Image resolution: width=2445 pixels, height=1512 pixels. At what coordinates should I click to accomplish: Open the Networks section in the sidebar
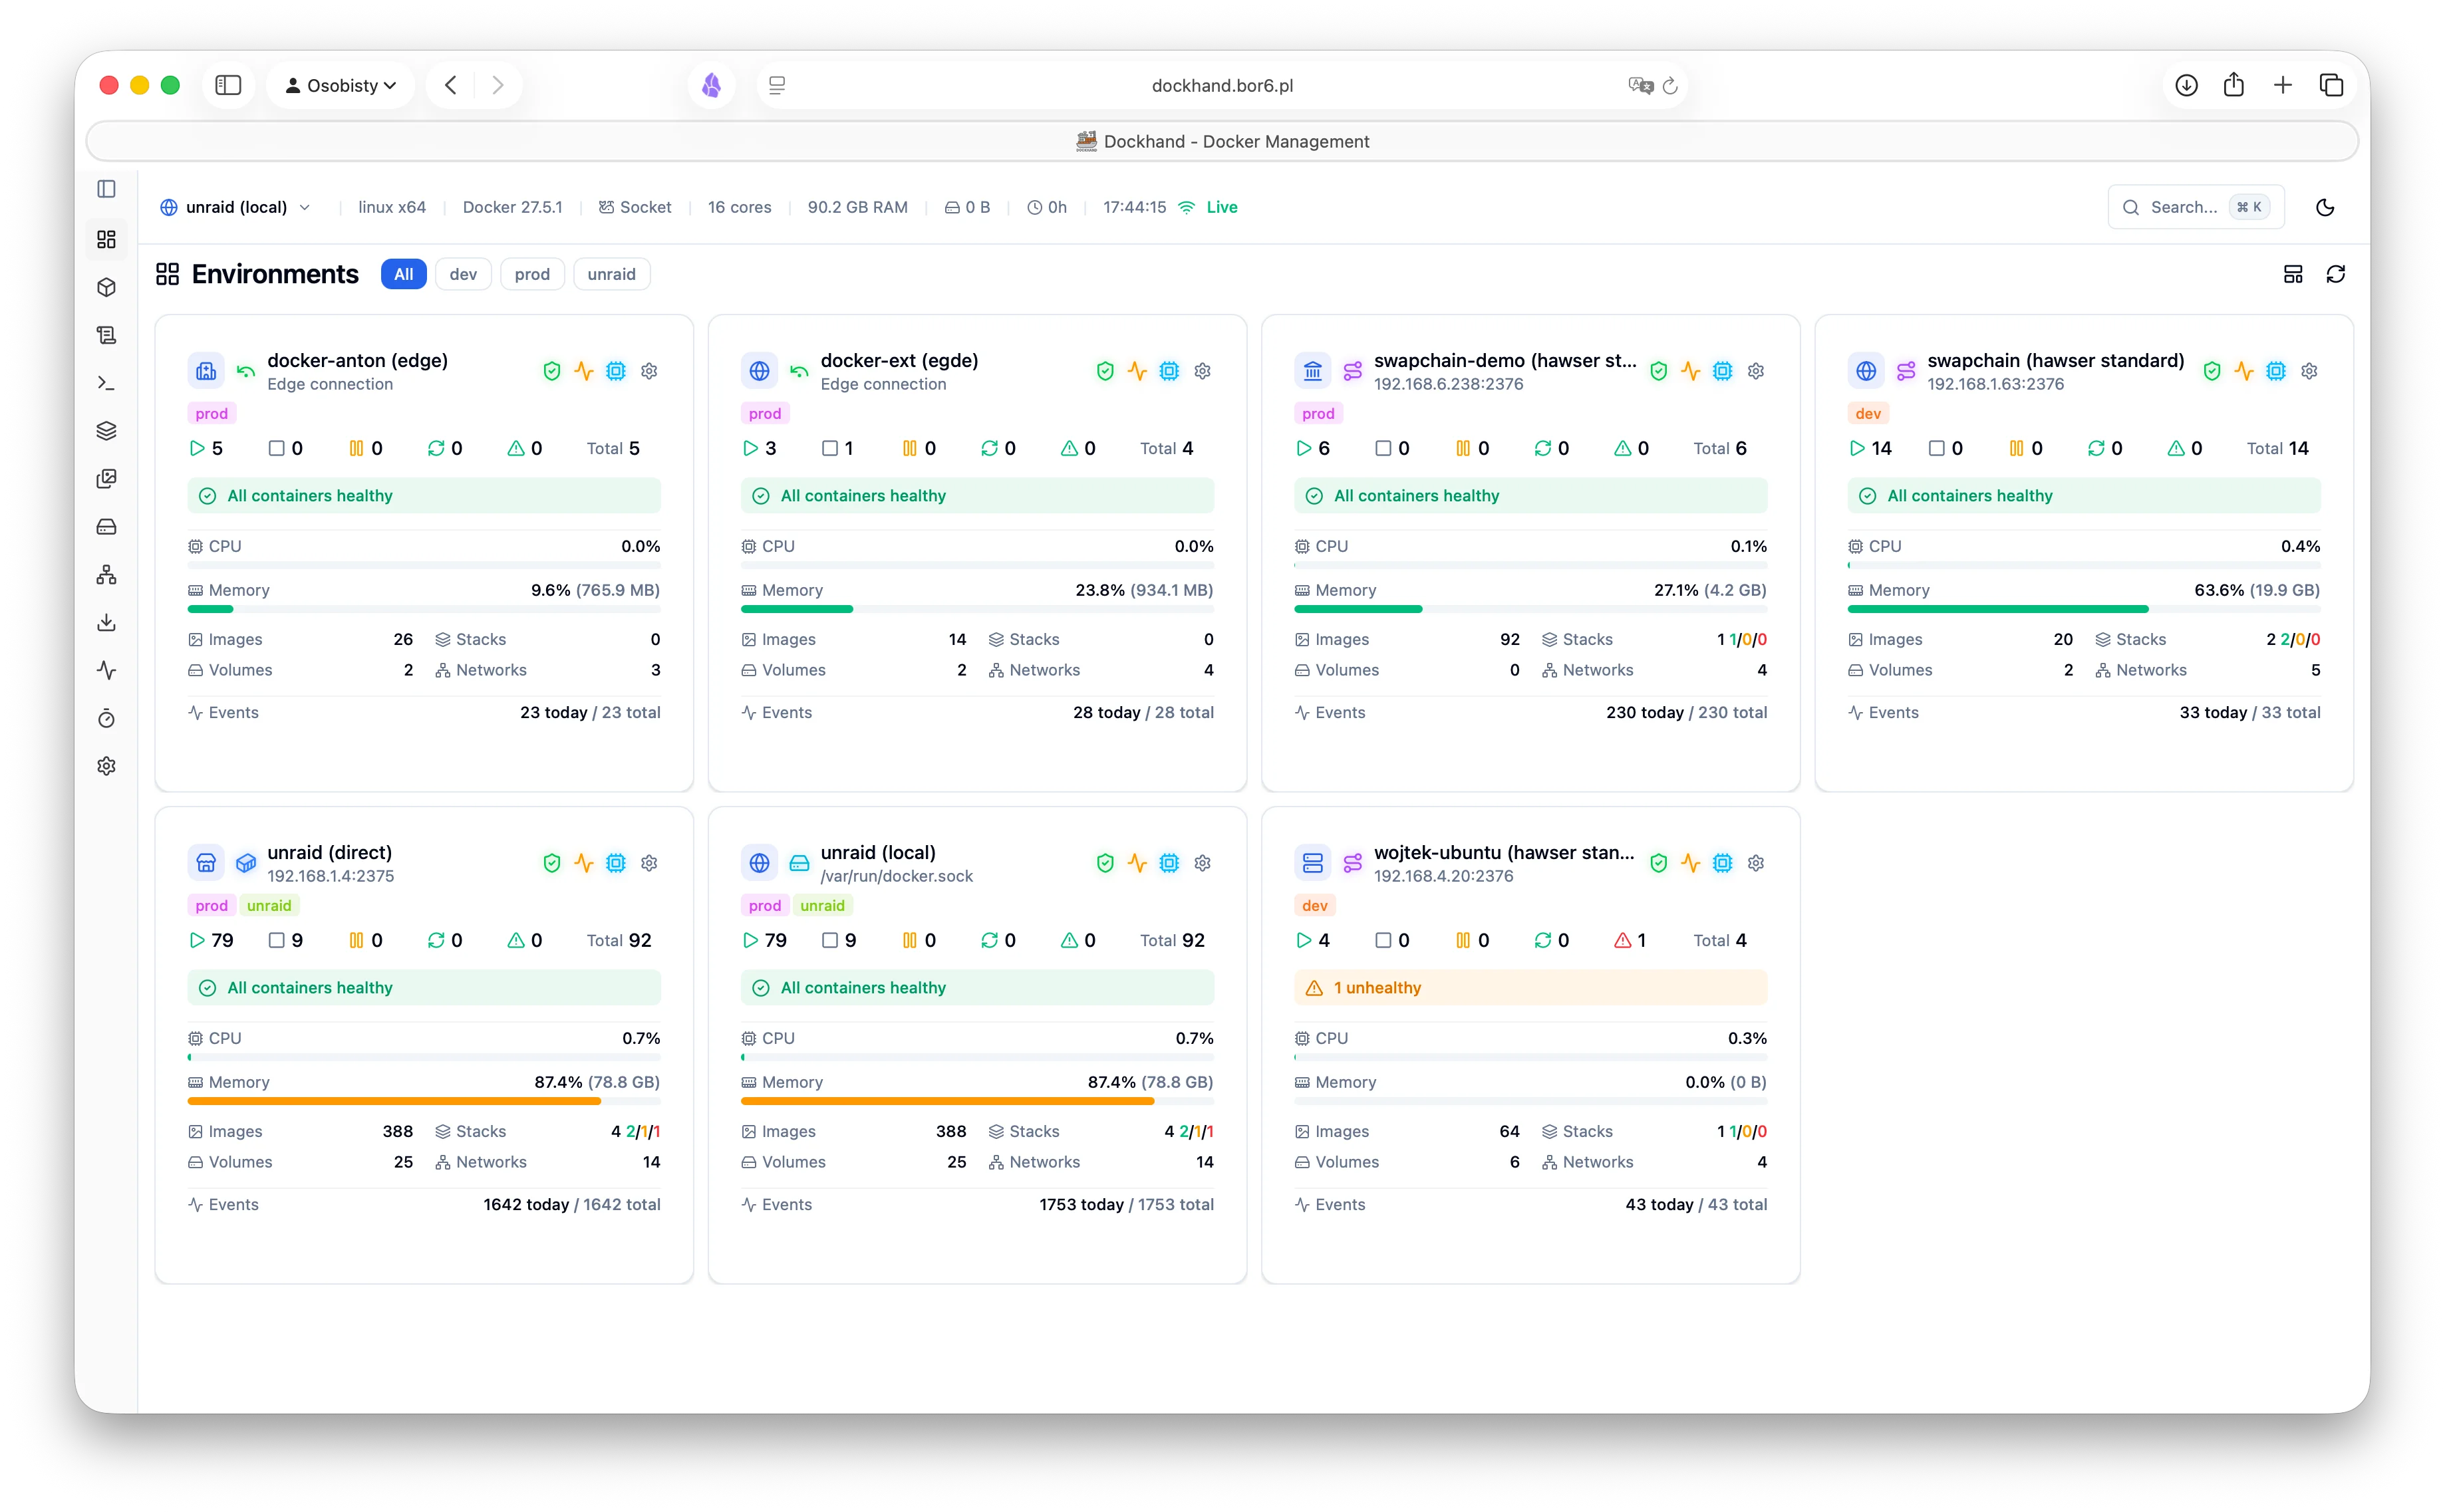[107, 574]
